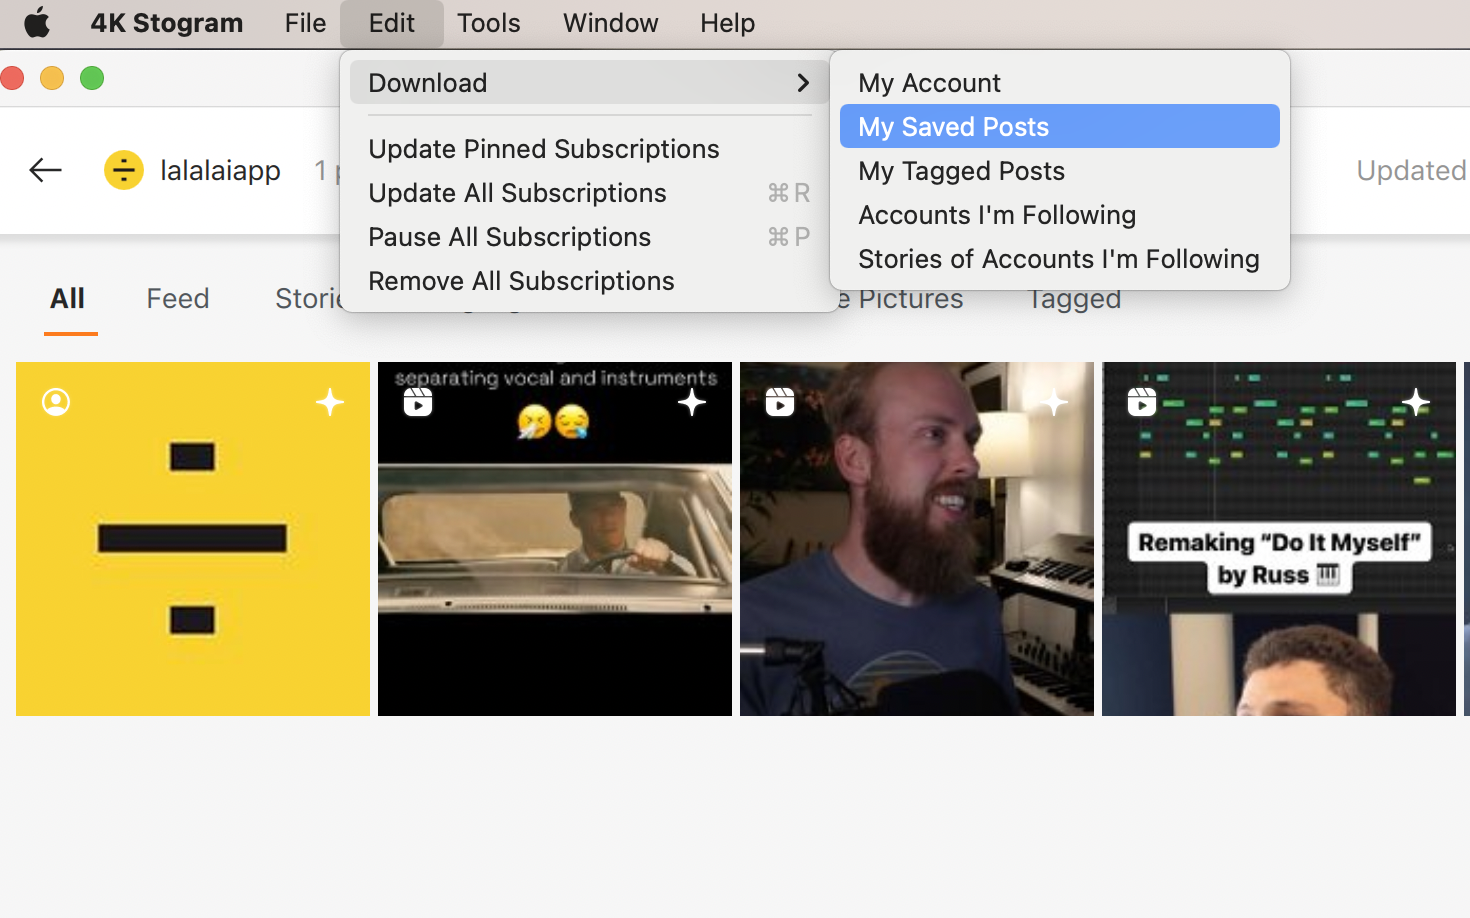
Task: Click the sparkle icon on yellow thumbnail
Action: (x=330, y=402)
